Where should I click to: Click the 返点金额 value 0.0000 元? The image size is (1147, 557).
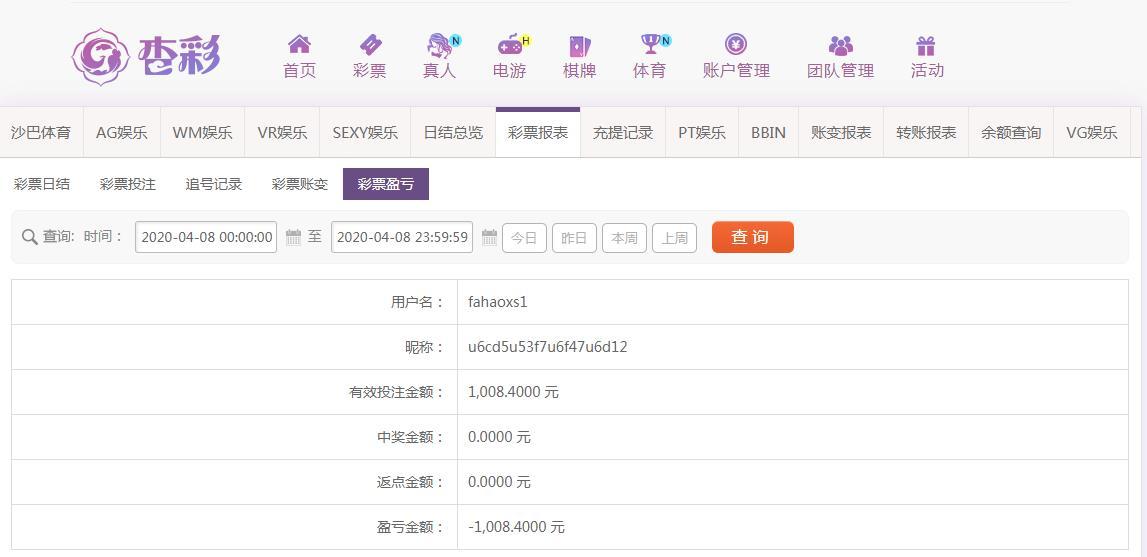coord(500,482)
